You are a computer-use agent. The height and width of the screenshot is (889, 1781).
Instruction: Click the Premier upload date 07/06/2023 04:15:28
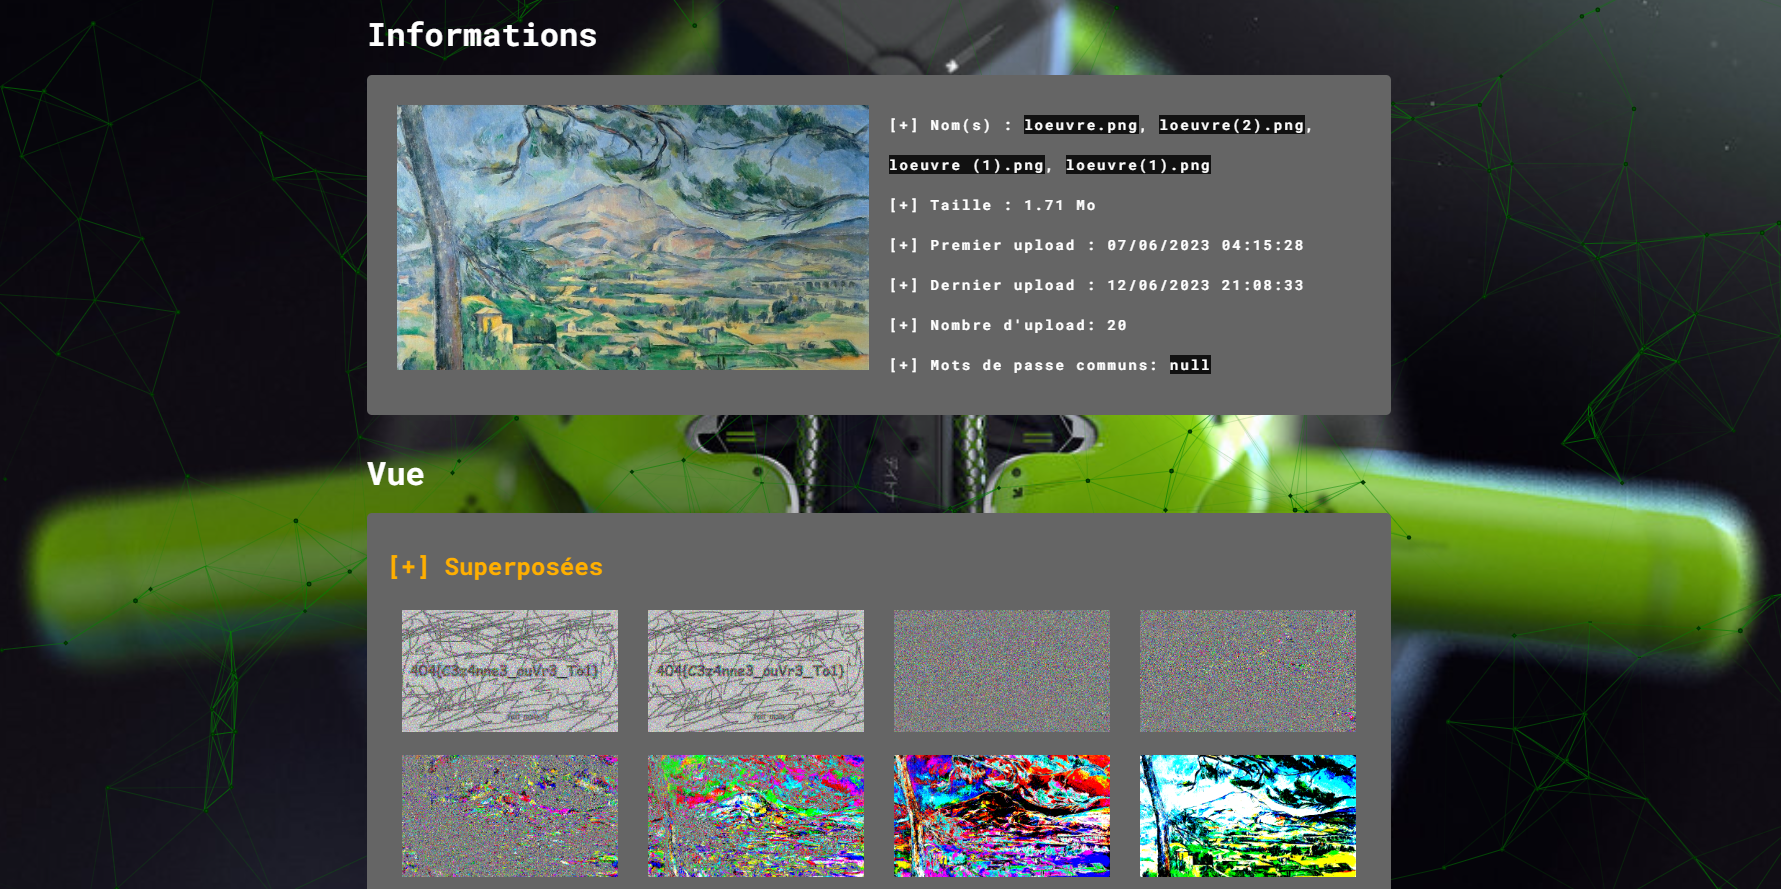[x=1206, y=245]
